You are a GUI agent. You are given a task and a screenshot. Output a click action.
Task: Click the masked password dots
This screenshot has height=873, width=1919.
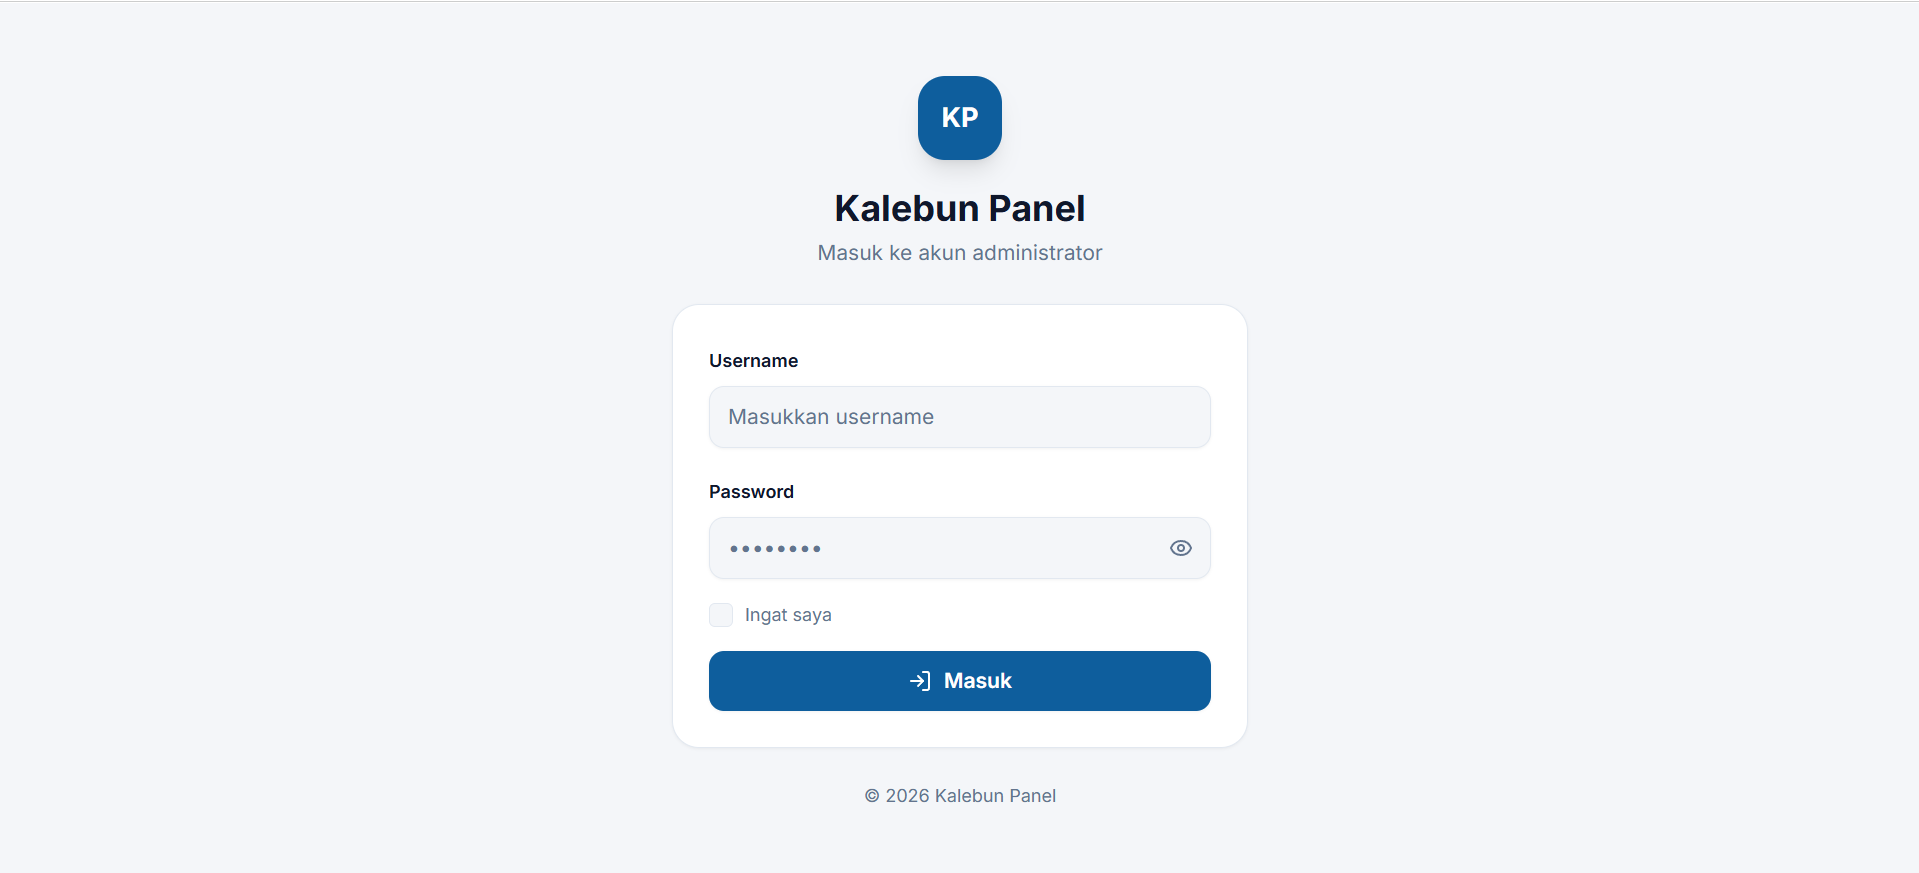pos(775,549)
